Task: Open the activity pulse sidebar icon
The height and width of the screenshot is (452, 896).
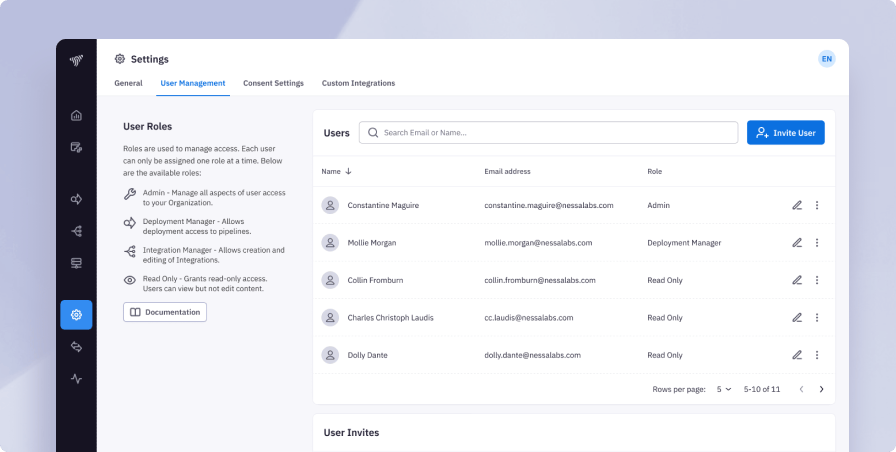Action: pyautogui.click(x=76, y=379)
